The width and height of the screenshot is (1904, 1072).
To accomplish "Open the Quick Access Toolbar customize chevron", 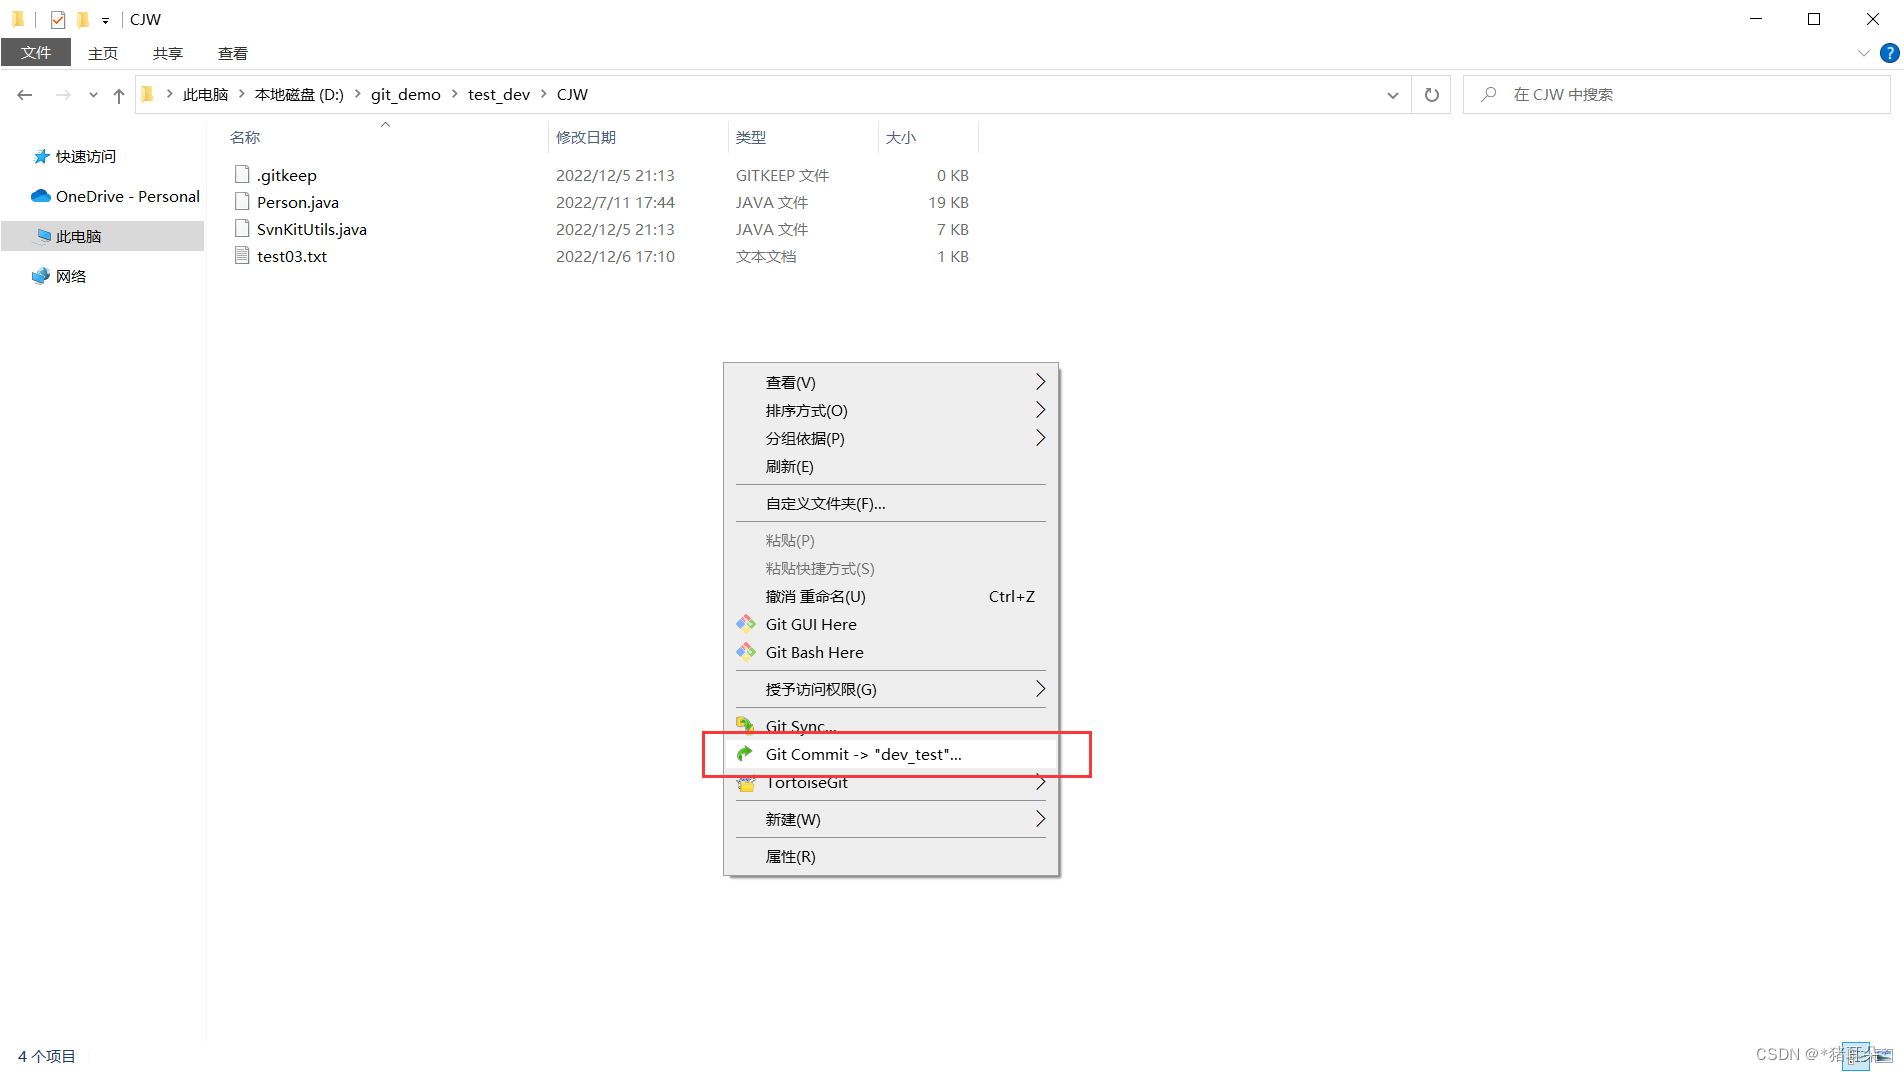I will (104, 19).
